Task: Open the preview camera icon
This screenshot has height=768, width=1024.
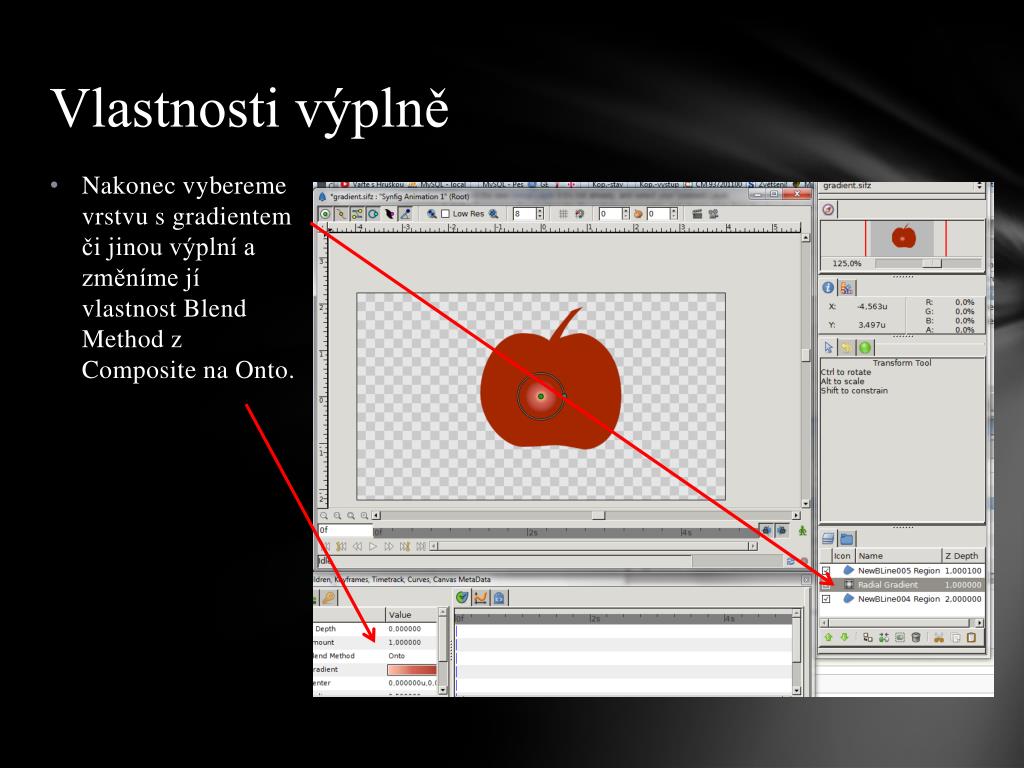Action: click(713, 214)
